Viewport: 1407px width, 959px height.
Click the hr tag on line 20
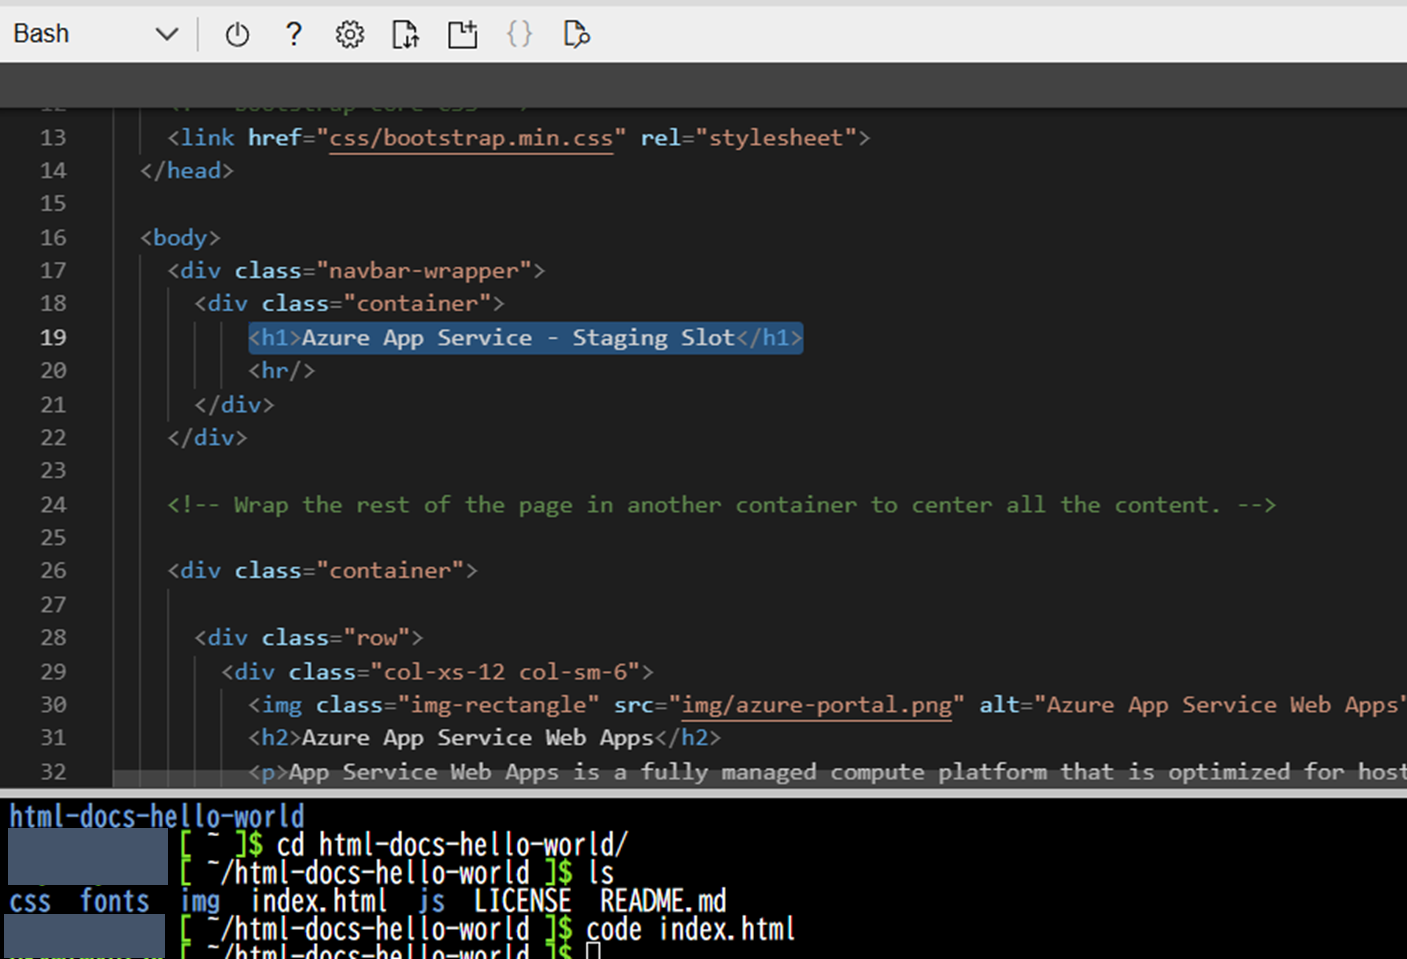(282, 371)
